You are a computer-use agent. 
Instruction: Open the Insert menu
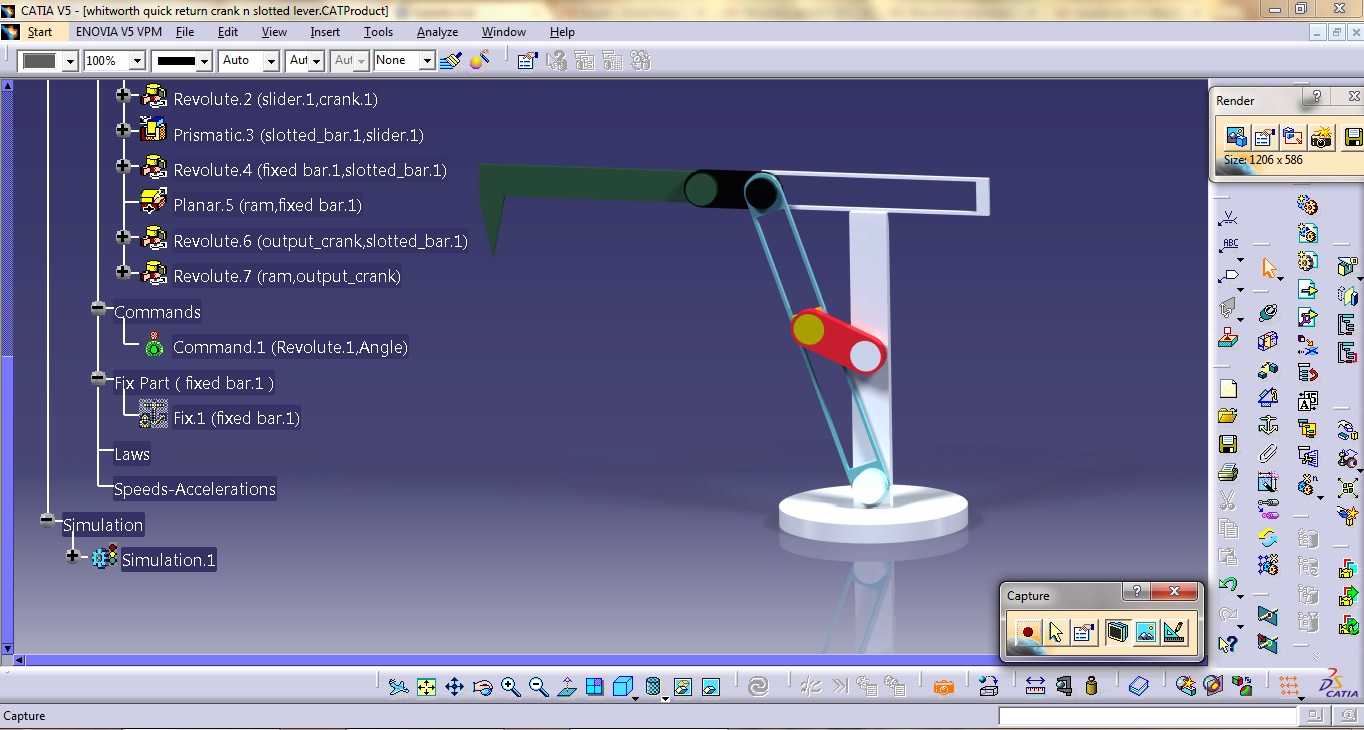(x=325, y=32)
